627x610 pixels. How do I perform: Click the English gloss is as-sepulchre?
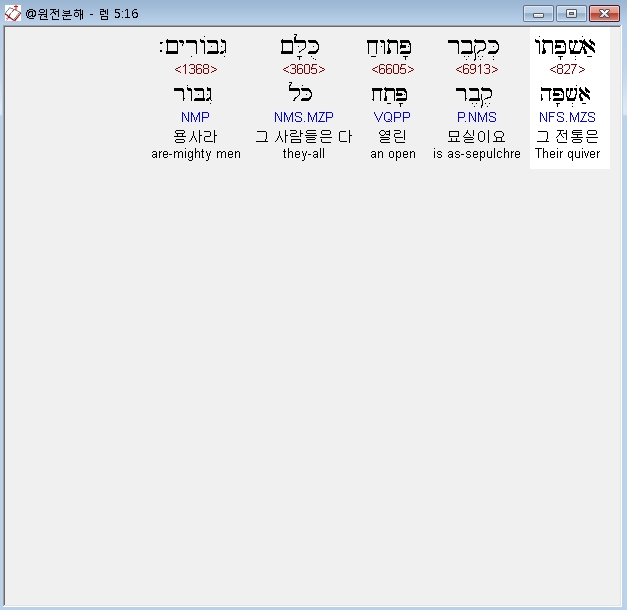click(477, 154)
